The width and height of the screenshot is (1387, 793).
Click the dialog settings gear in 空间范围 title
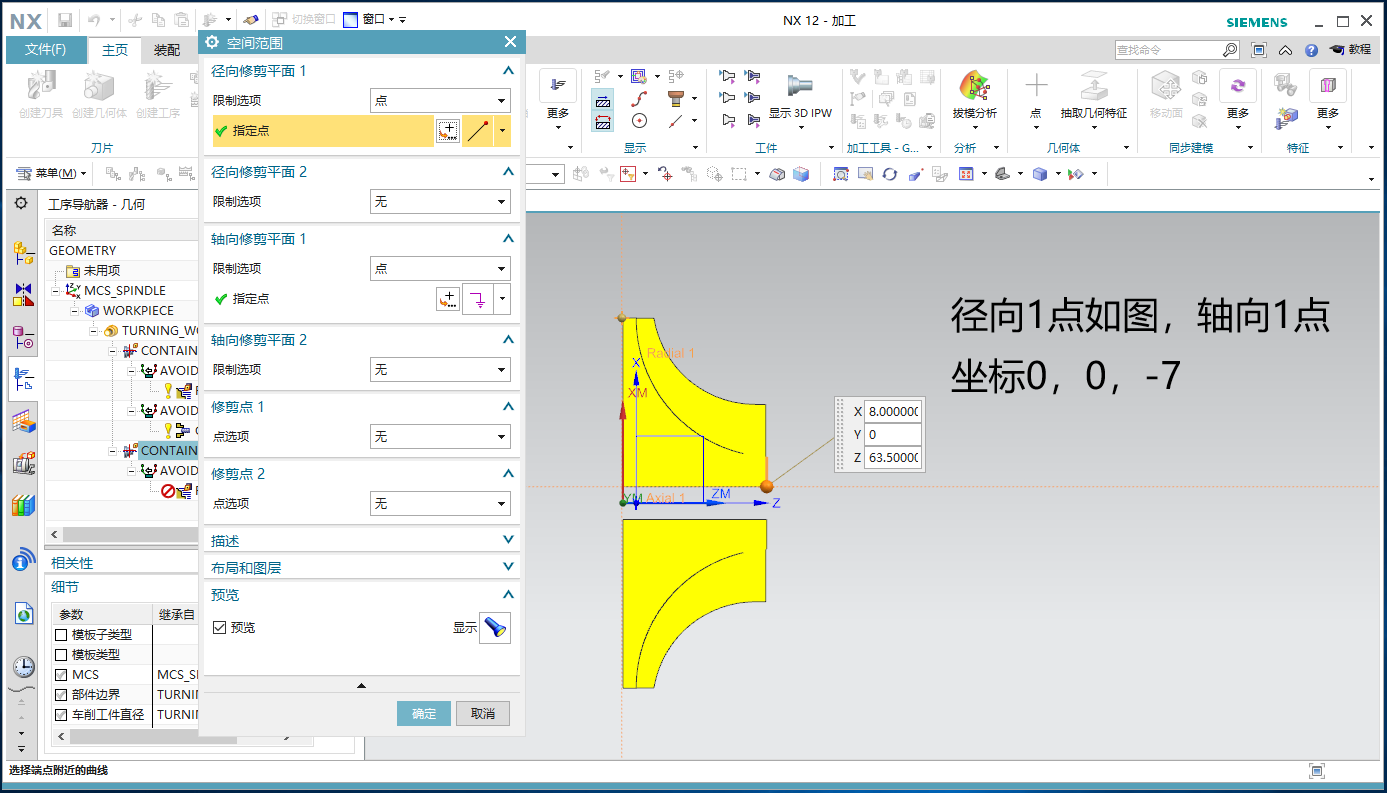click(213, 42)
